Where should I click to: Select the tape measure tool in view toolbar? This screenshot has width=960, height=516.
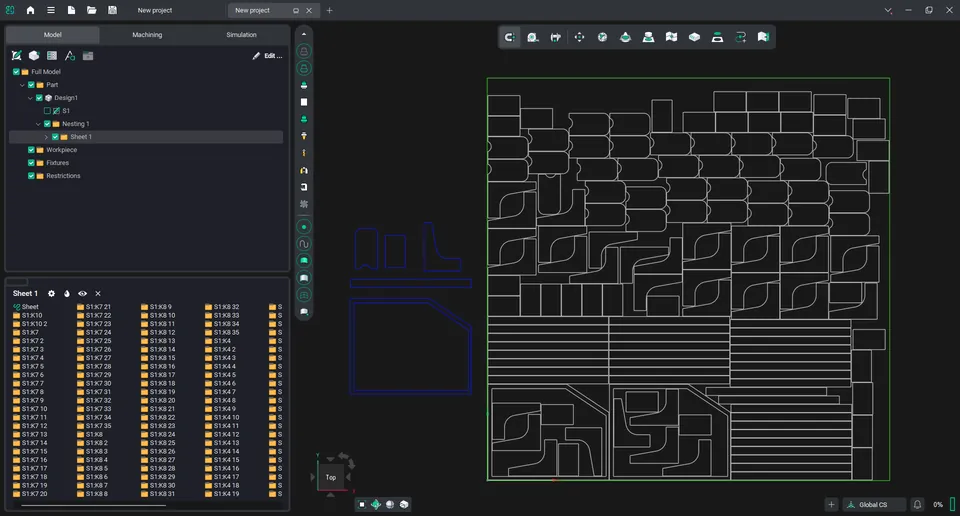click(533, 37)
